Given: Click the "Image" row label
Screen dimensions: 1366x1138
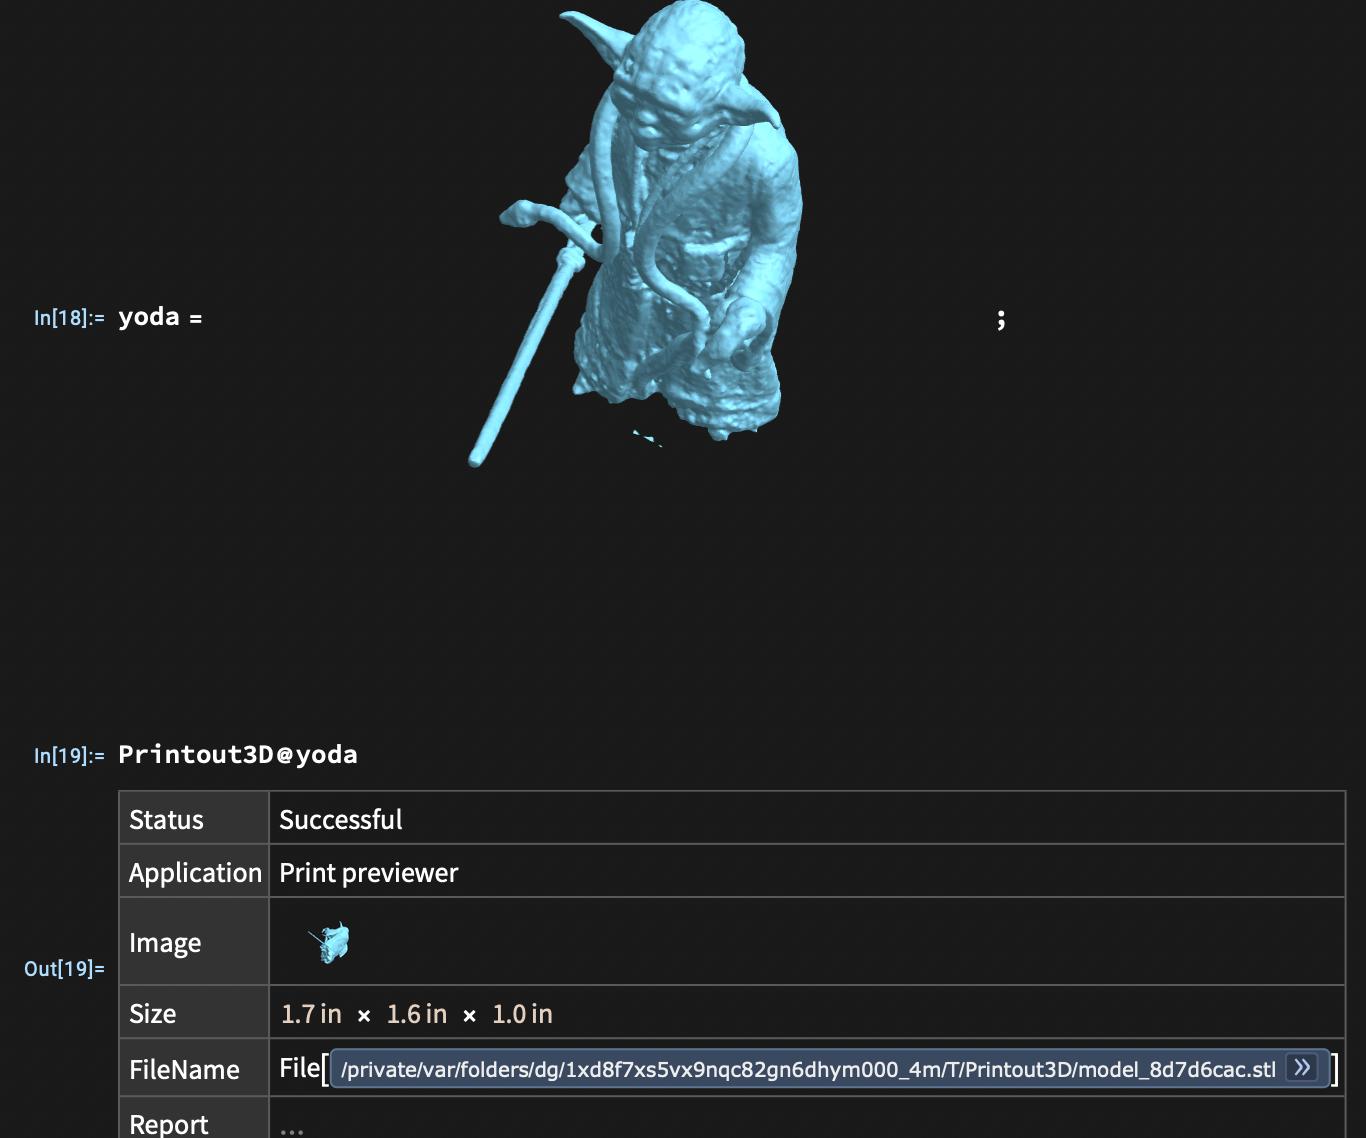Looking at the screenshot, I should click(165, 942).
